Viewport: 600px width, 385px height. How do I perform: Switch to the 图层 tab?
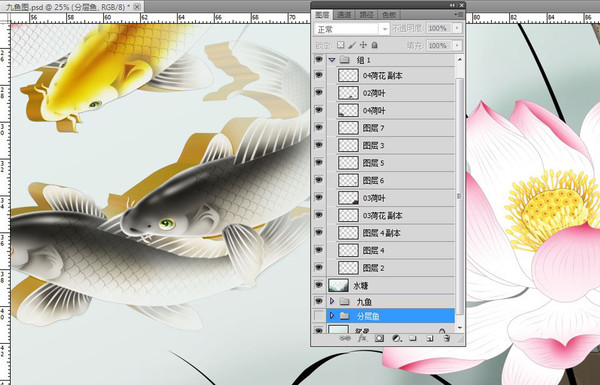[x=322, y=15]
